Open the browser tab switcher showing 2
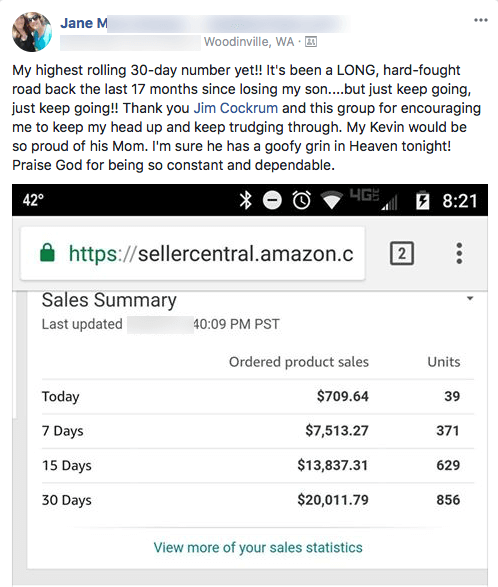The width and height of the screenshot is (498, 587). 402,253
